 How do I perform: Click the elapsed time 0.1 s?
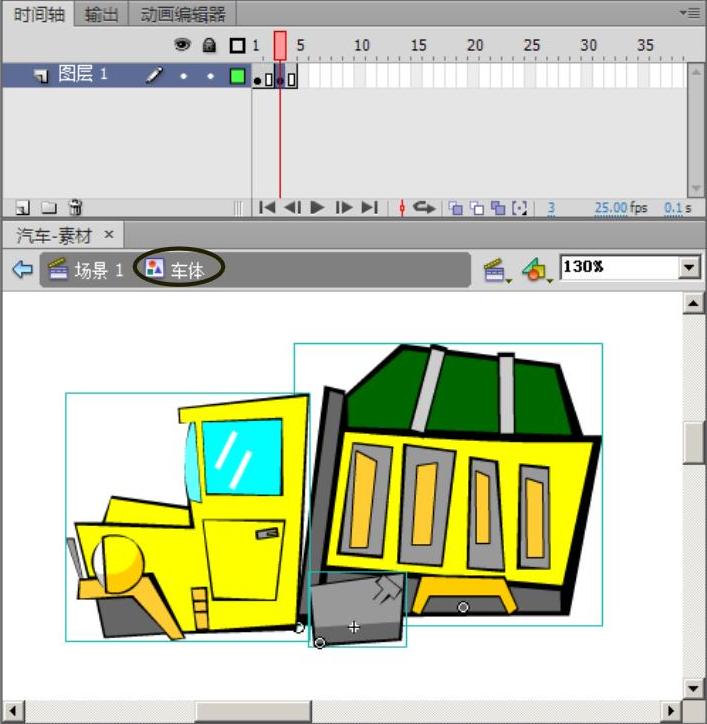(678, 208)
